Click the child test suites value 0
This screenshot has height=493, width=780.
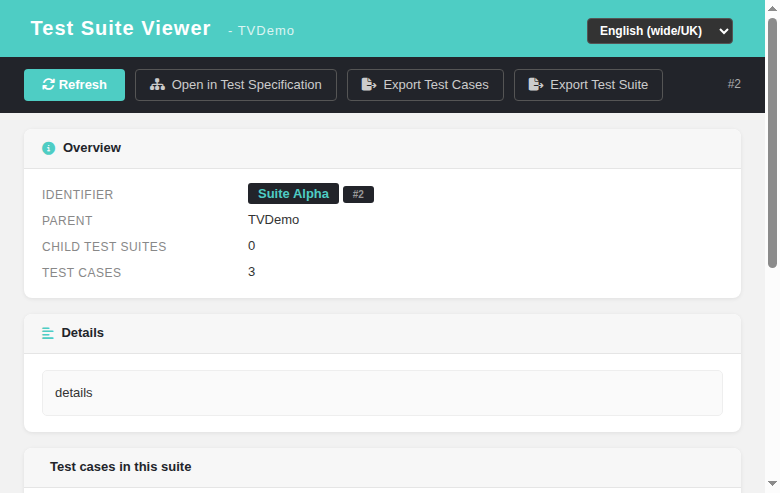tap(252, 246)
